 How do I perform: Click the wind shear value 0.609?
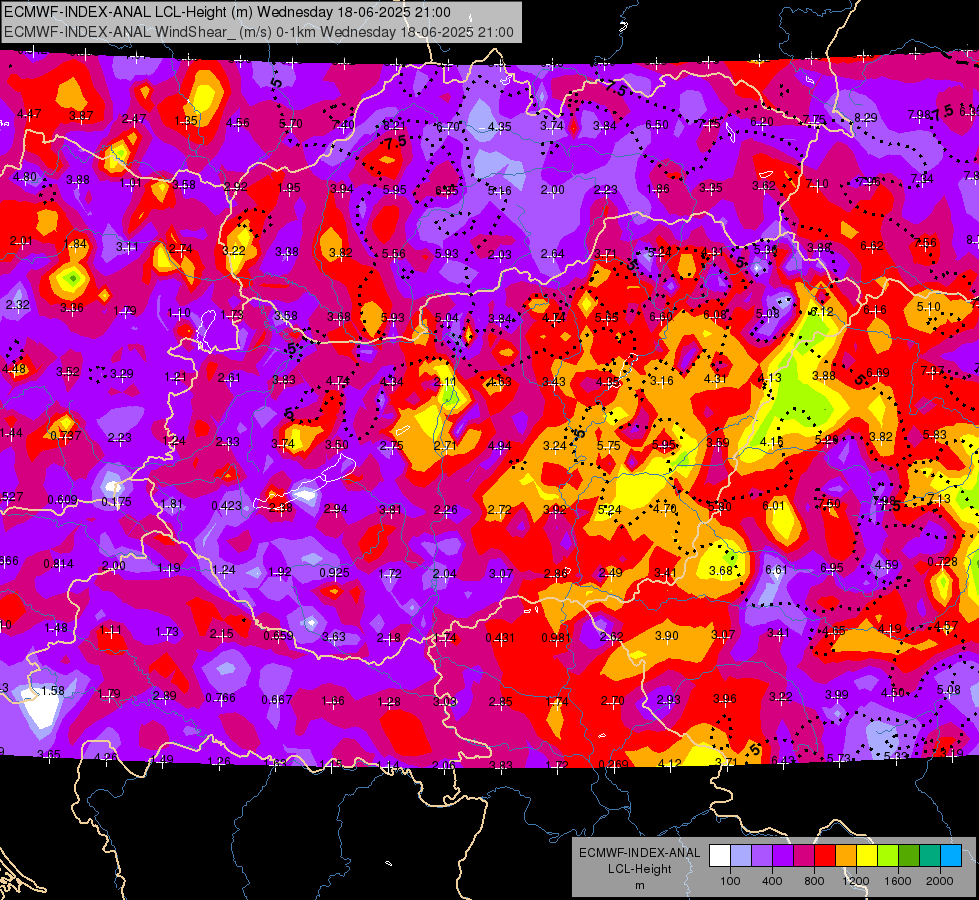click(x=62, y=500)
